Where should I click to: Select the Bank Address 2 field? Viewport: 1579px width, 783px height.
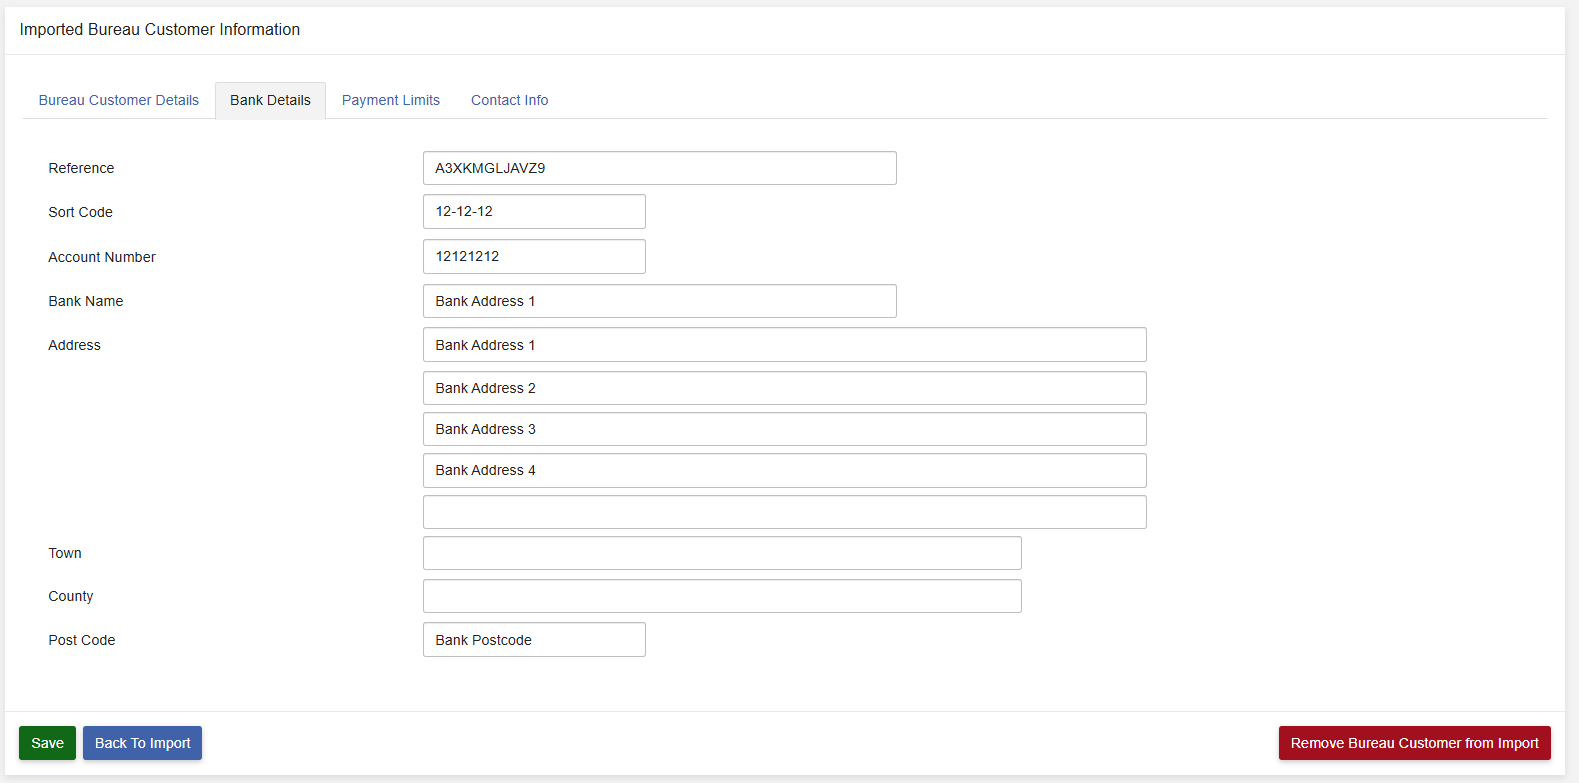[785, 388]
